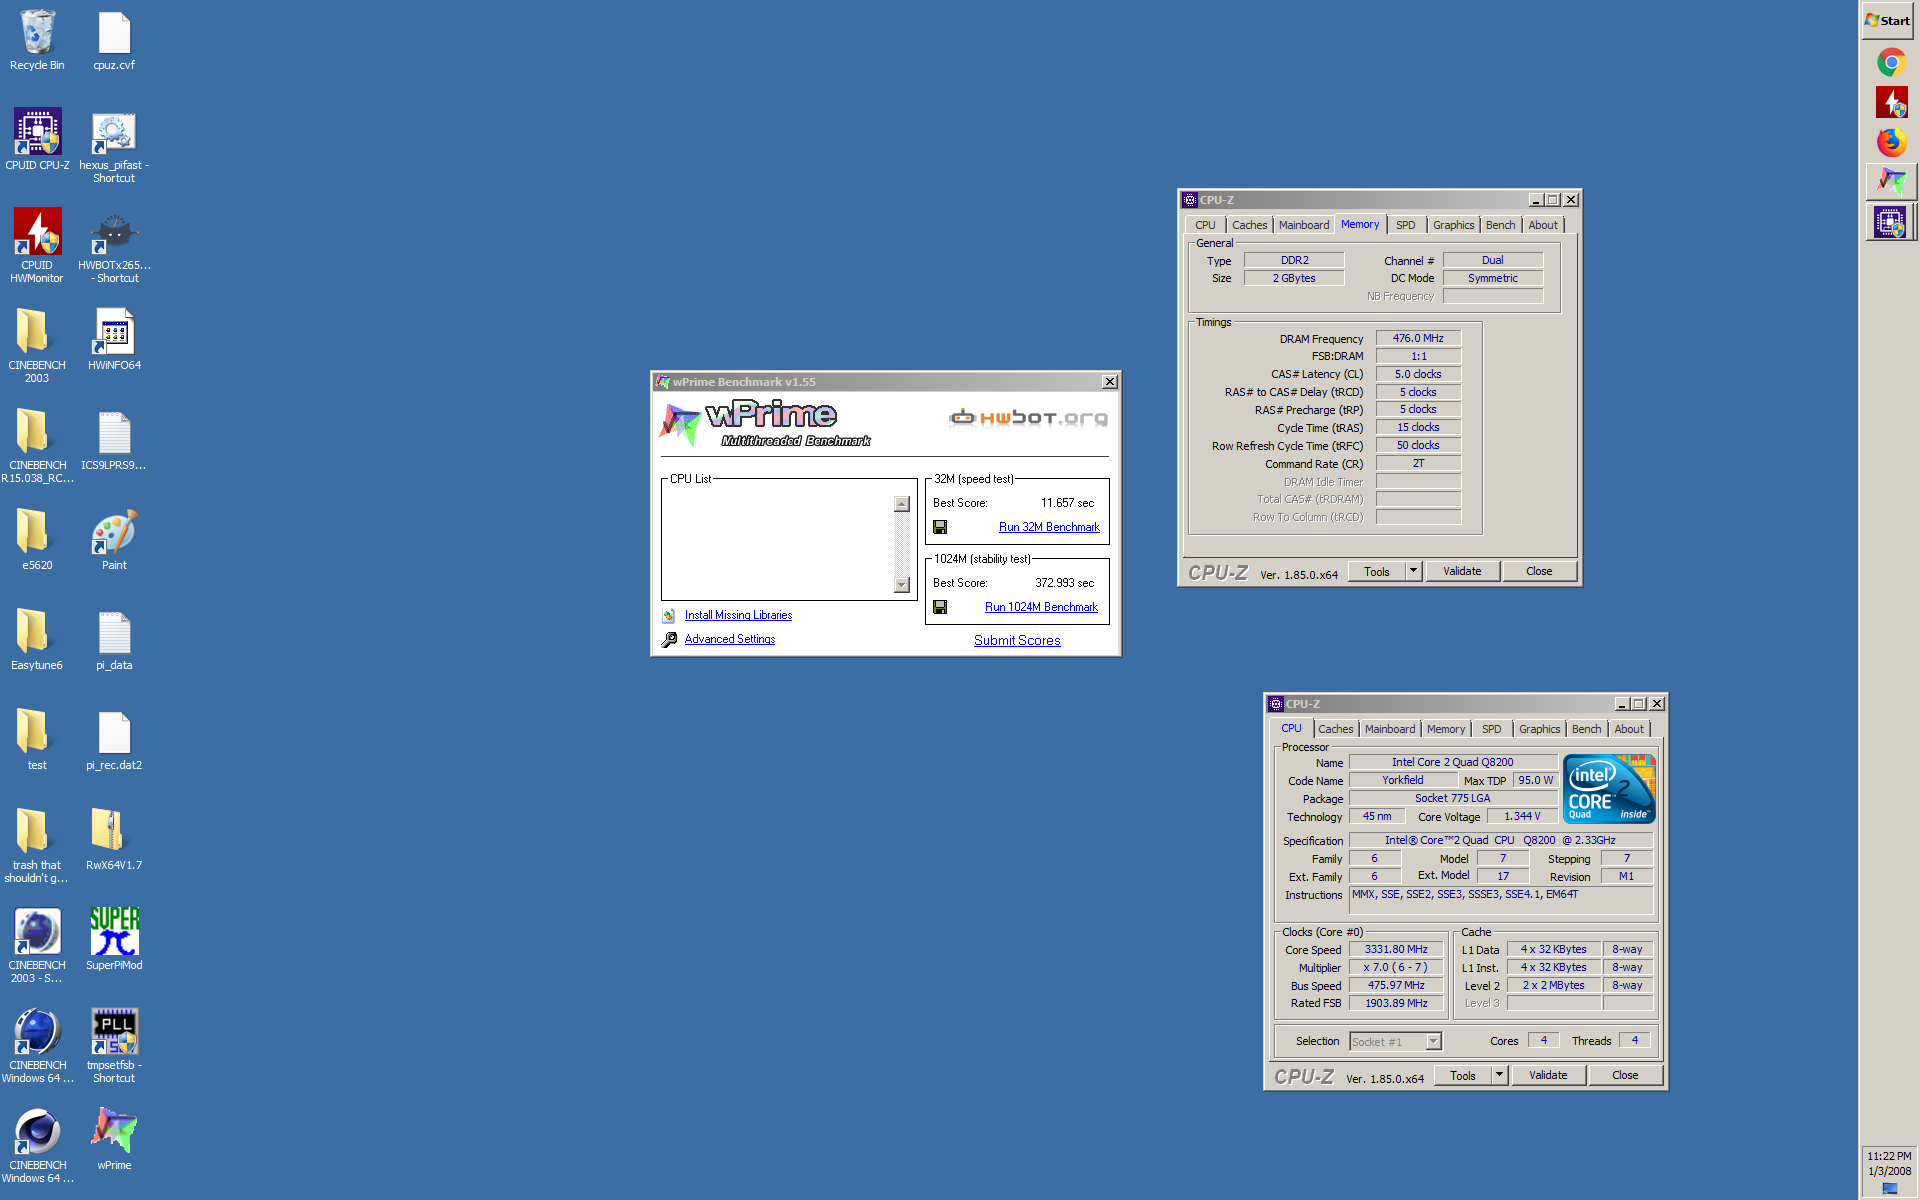Launch HWiNFO64 desktop shortcut
1920x1200 pixels.
114,340
